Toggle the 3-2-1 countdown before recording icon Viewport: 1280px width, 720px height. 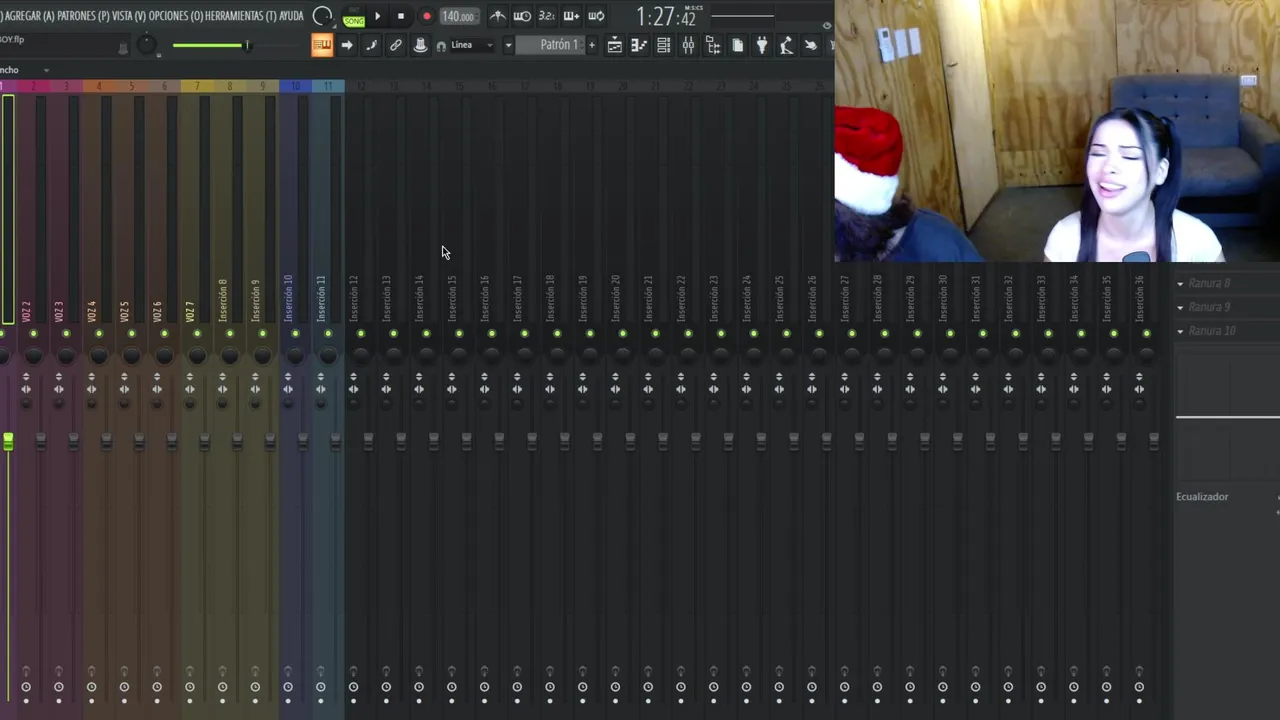[547, 16]
